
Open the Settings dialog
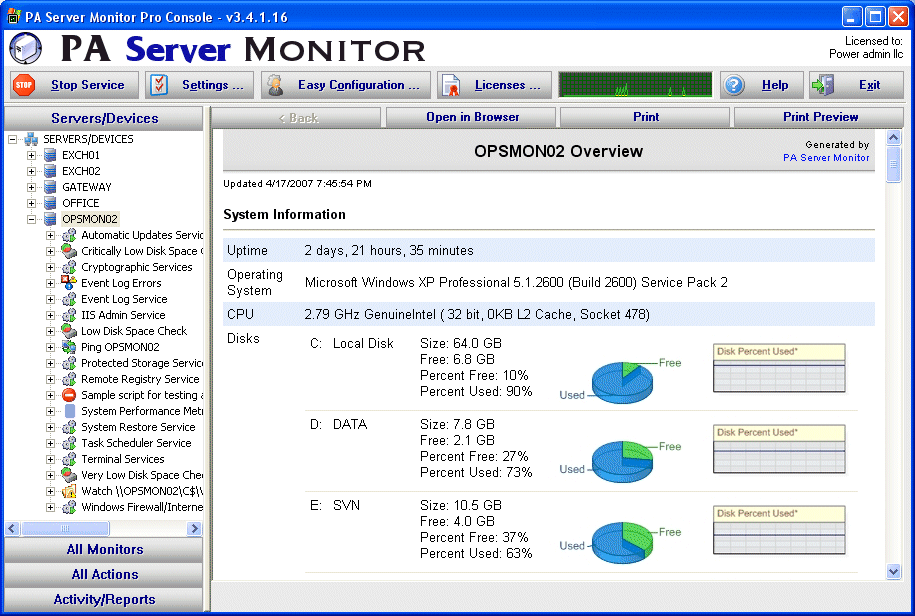click(200, 85)
